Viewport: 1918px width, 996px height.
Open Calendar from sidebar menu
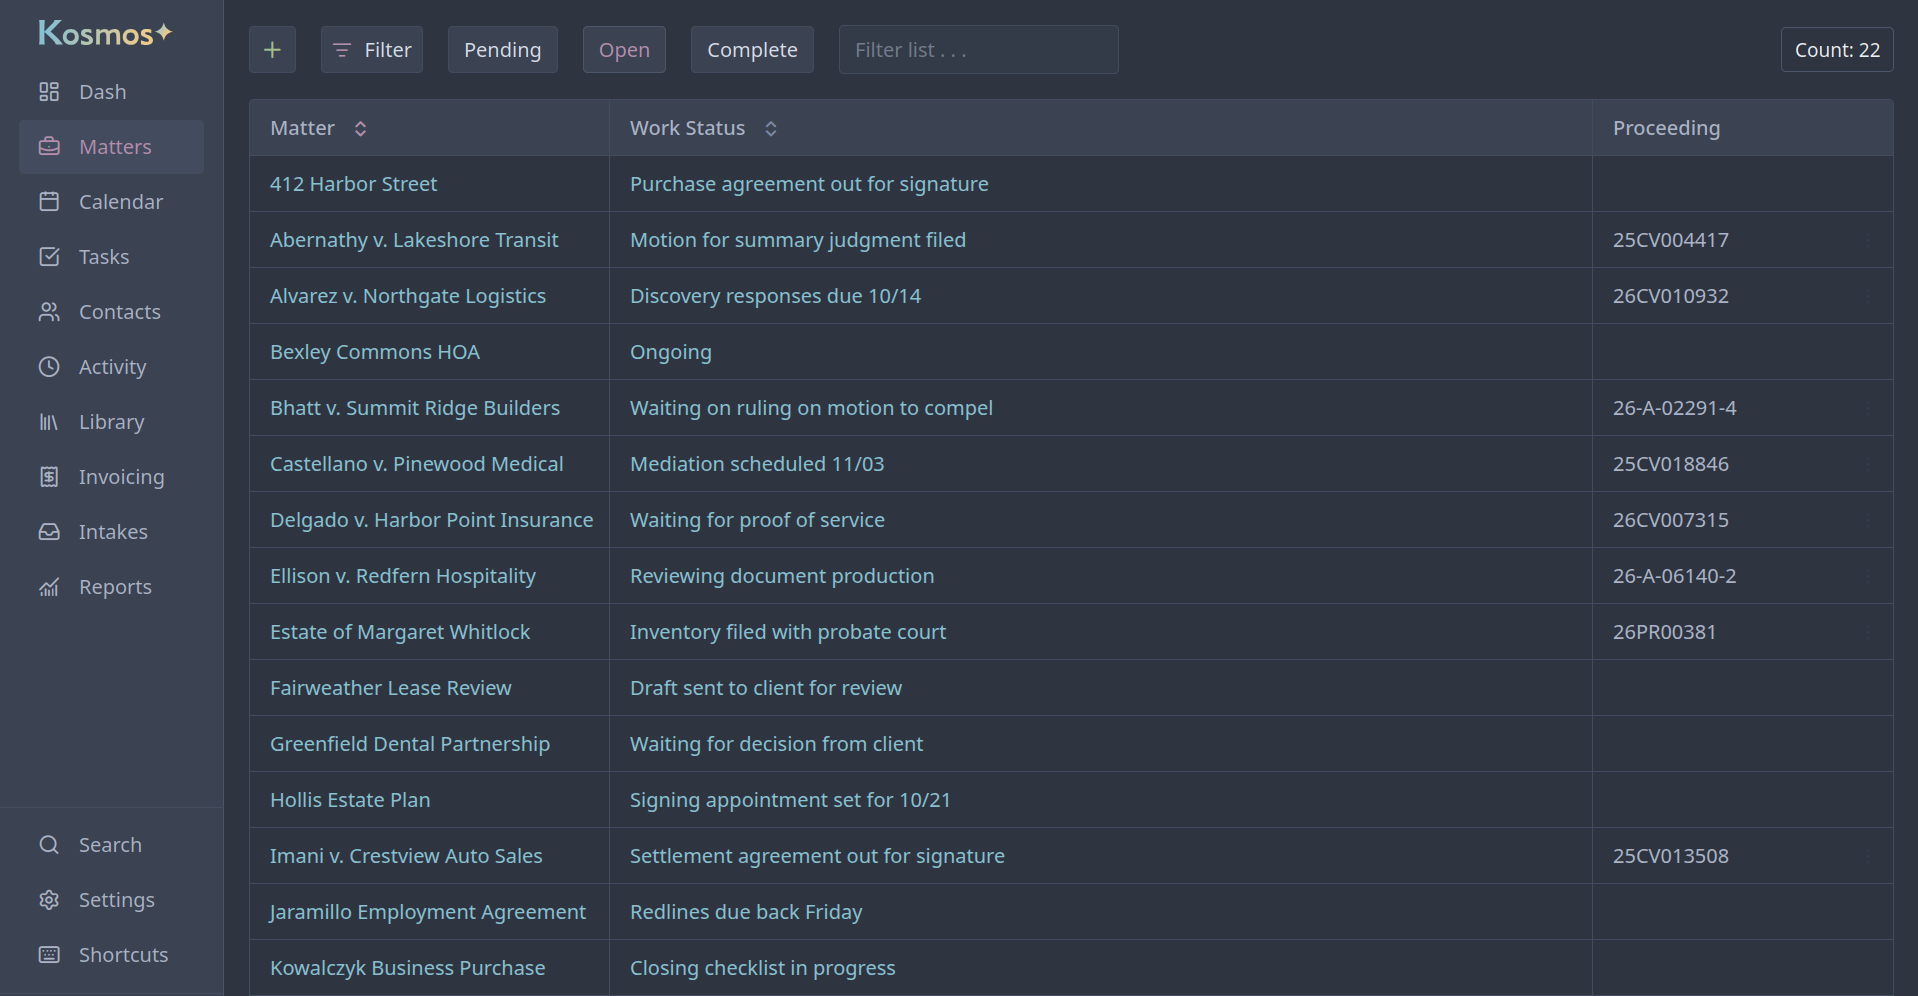[112, 202]
